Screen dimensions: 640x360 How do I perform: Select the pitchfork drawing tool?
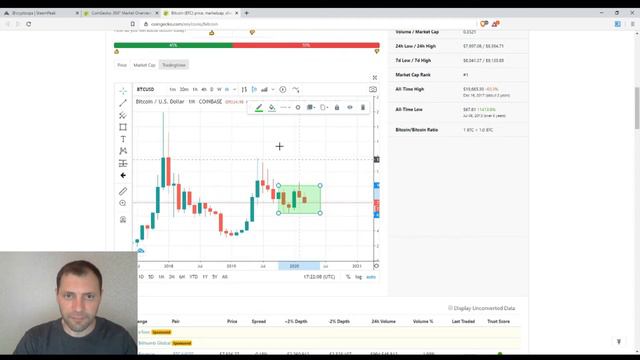tap(123, 115)
